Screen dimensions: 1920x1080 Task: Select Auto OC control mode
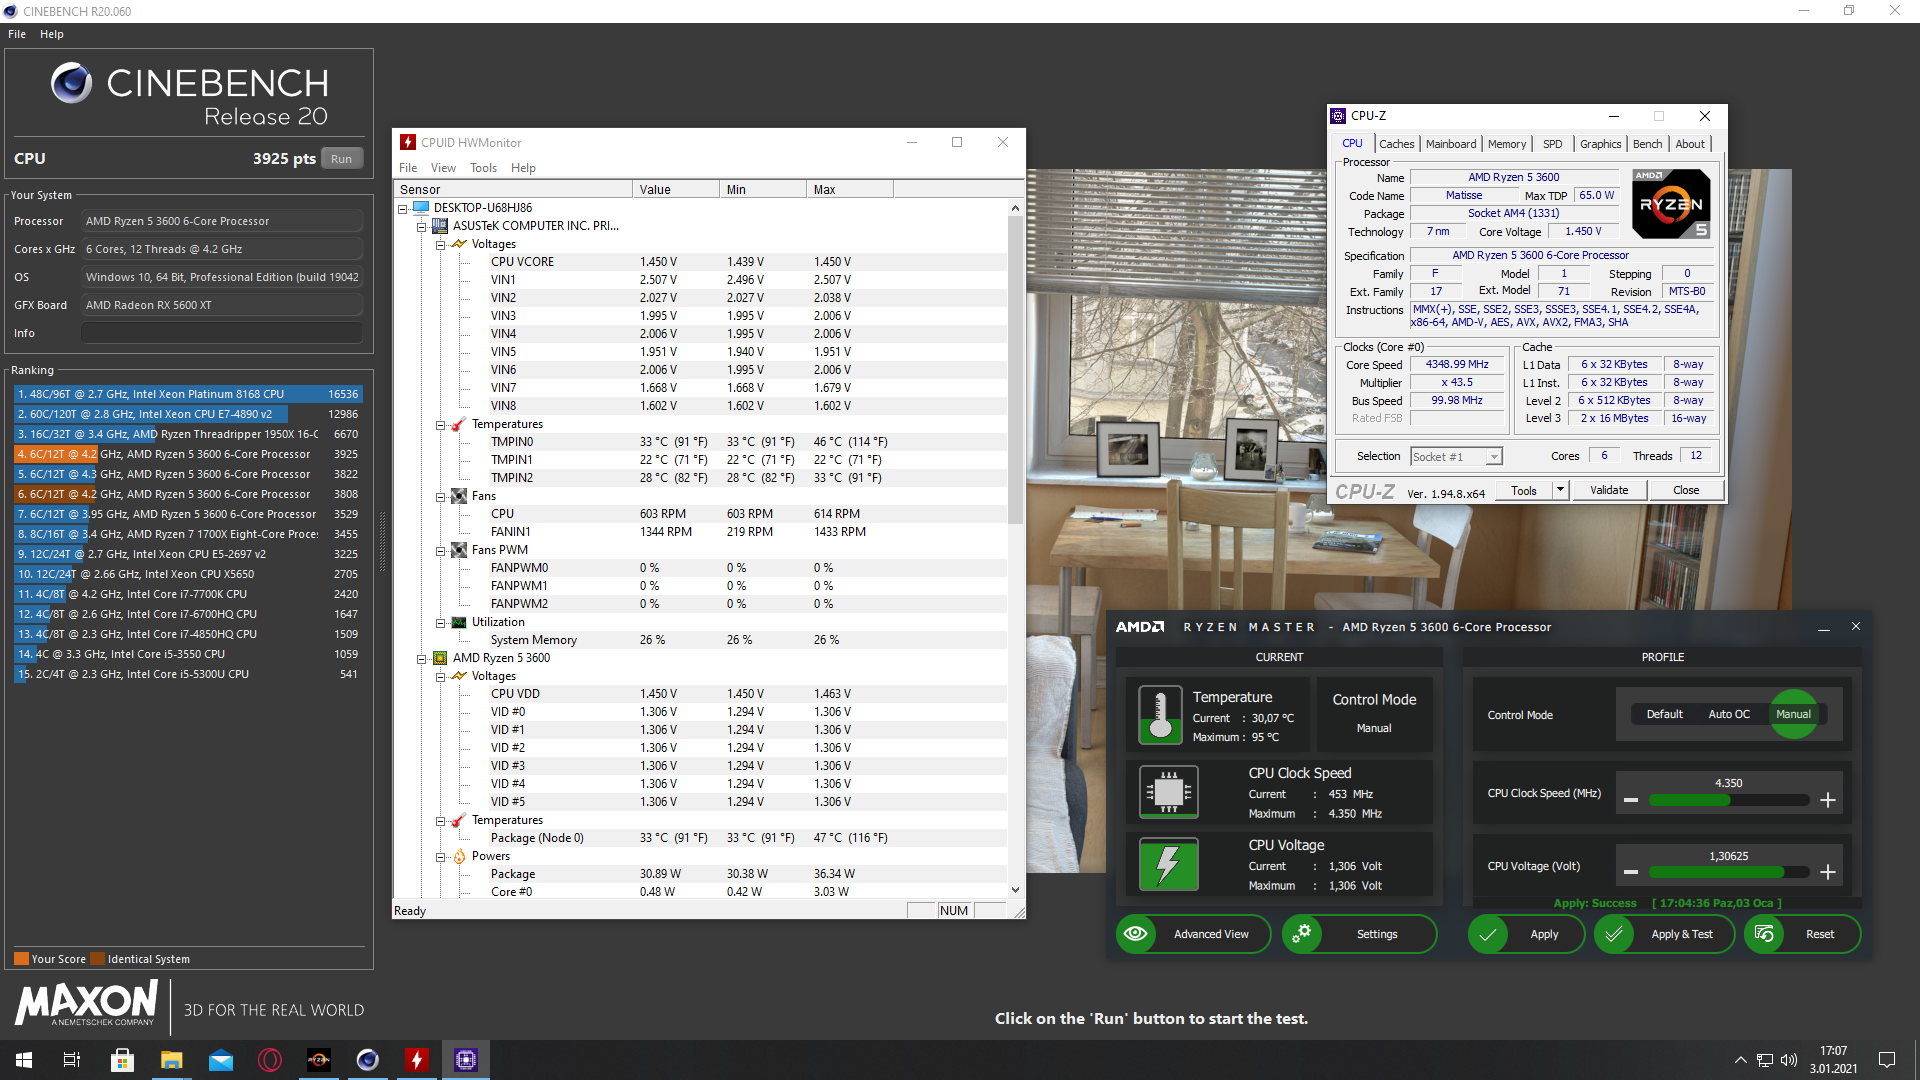coord(1729,714)
